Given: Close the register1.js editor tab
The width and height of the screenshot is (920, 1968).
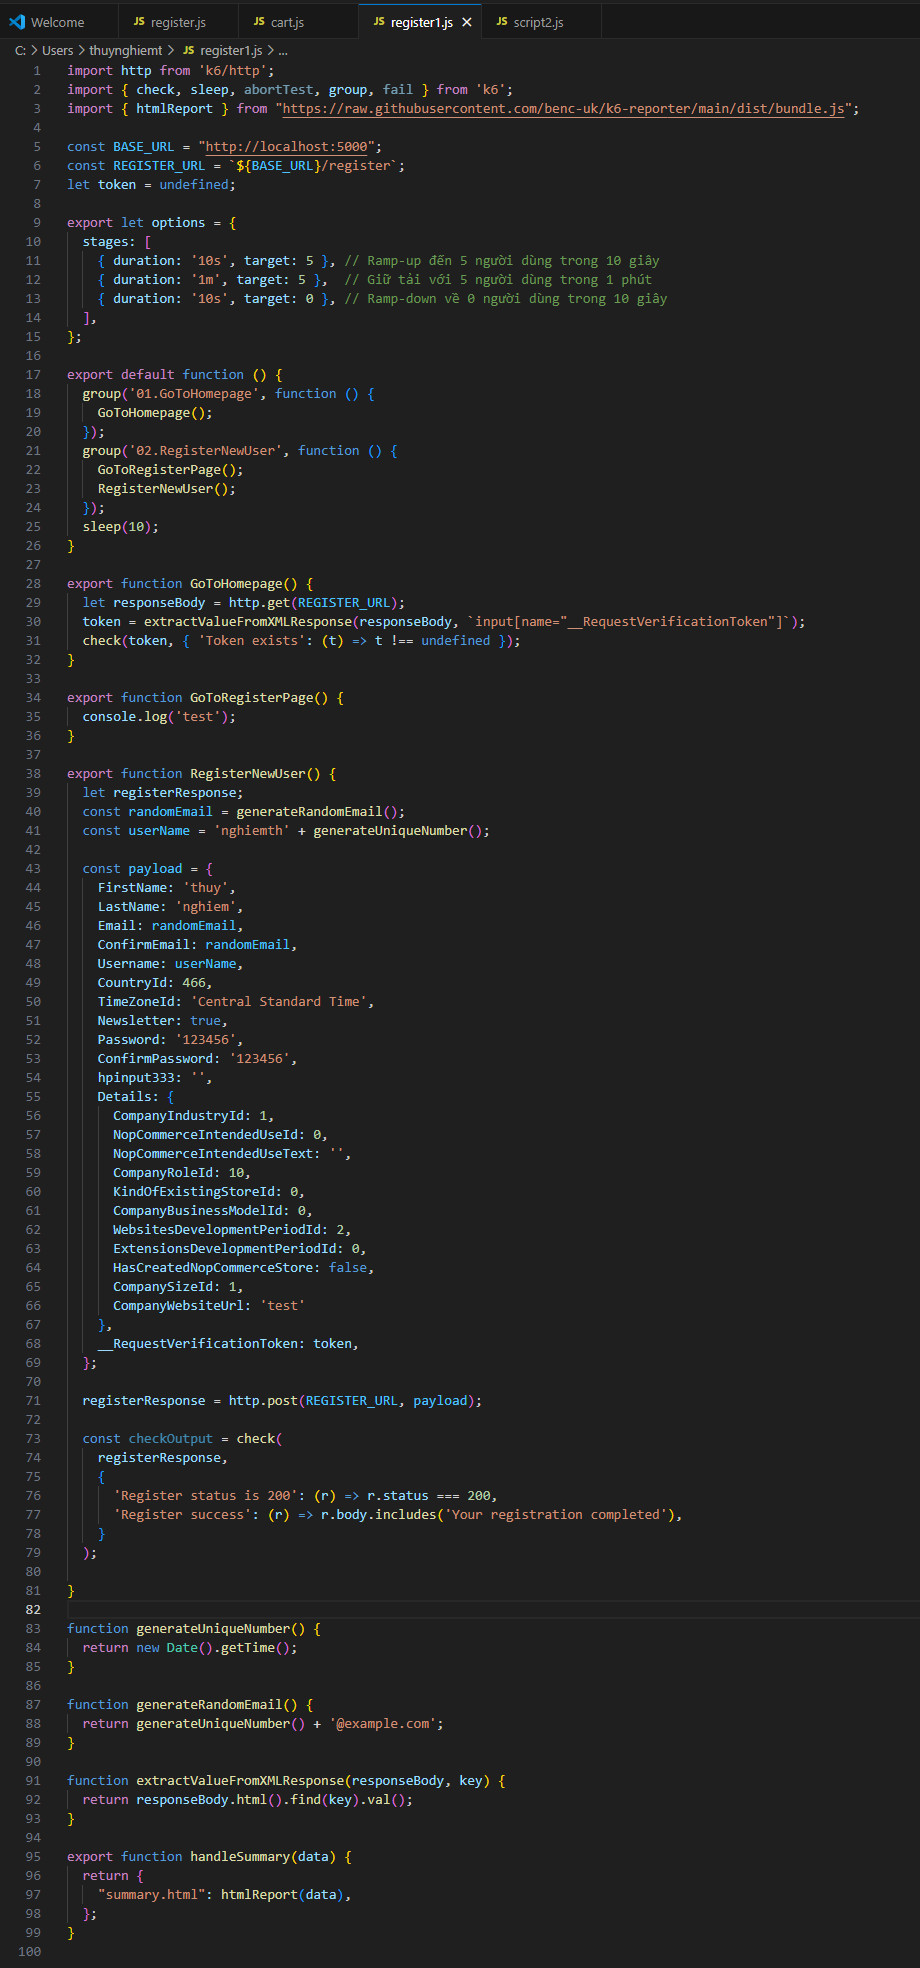Looking at the screenshot, I should [466, 22].
